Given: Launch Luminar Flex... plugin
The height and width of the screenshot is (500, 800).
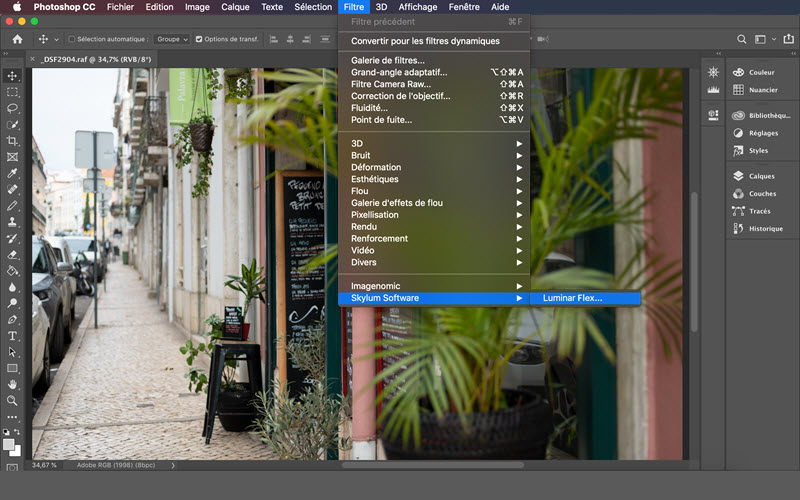Looking at the screenshot, I should [585, 298].
